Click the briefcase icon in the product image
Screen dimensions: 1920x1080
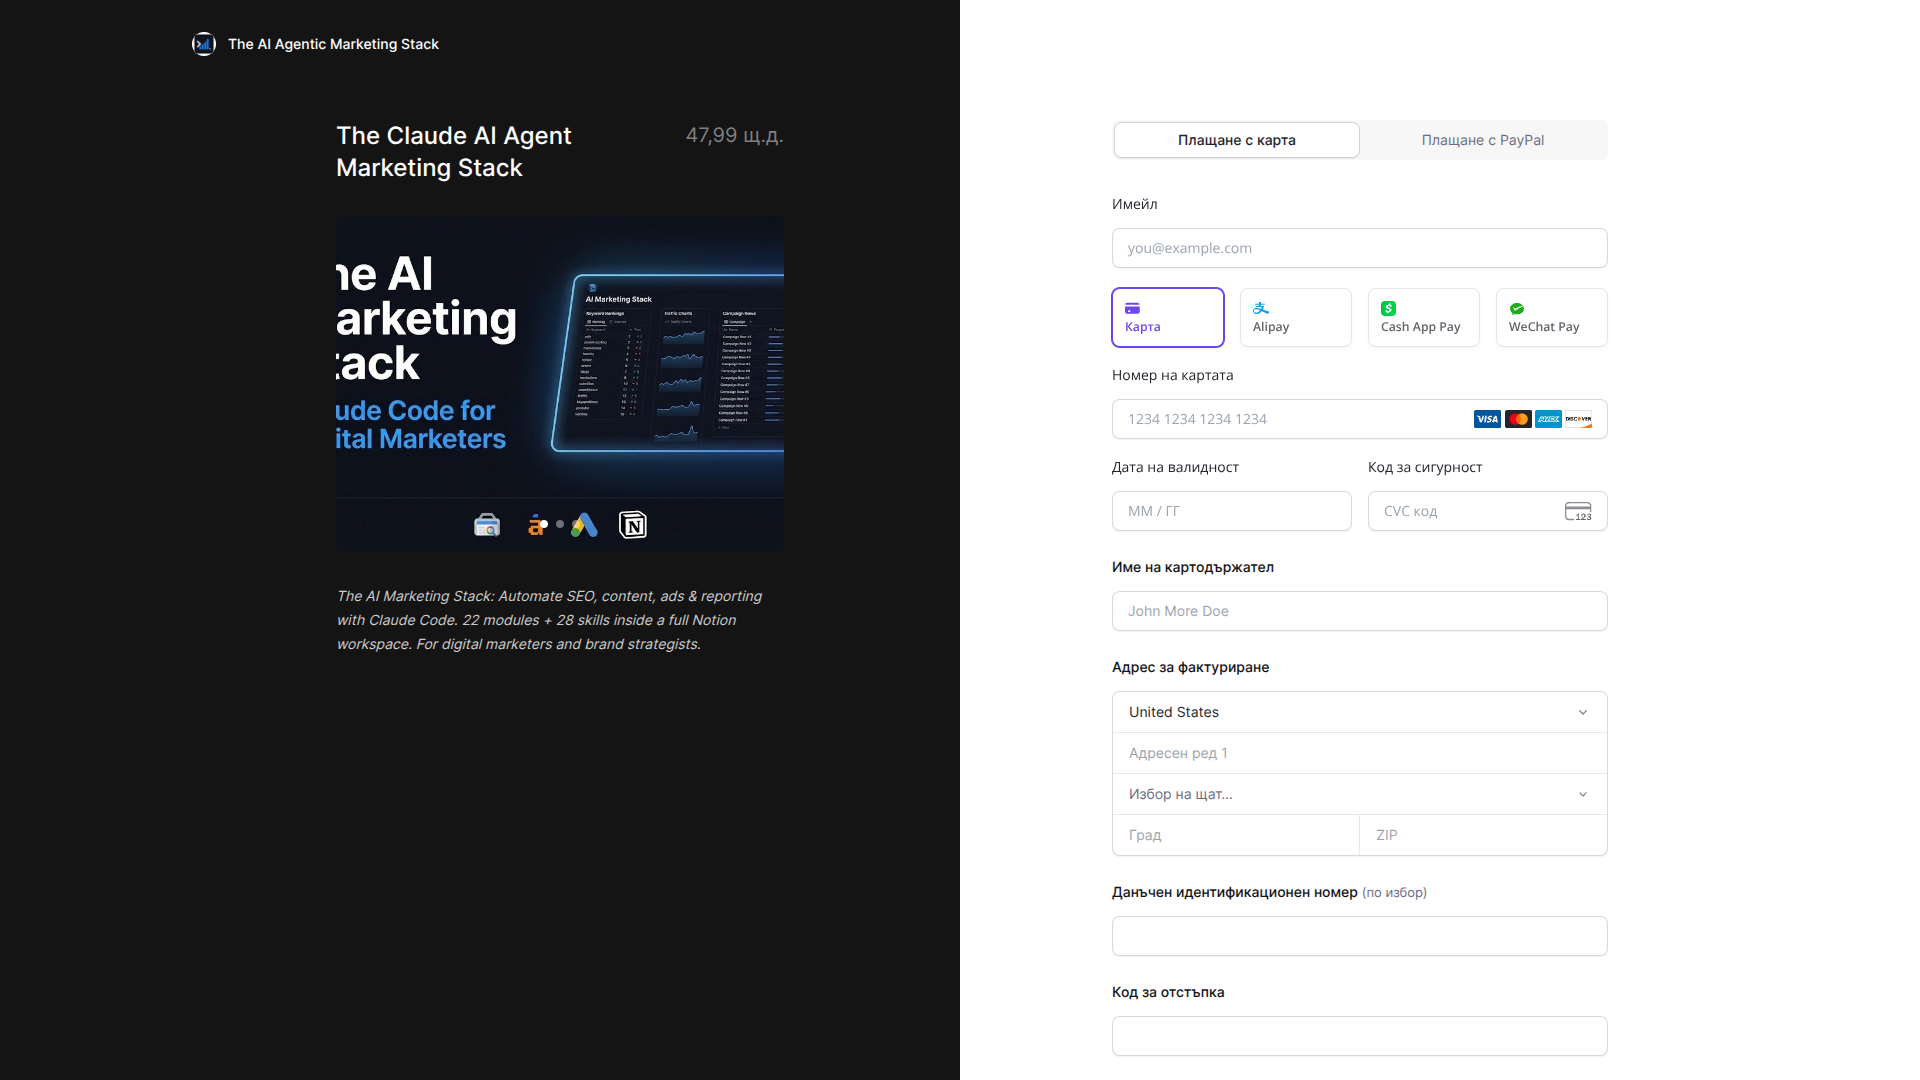487,524
